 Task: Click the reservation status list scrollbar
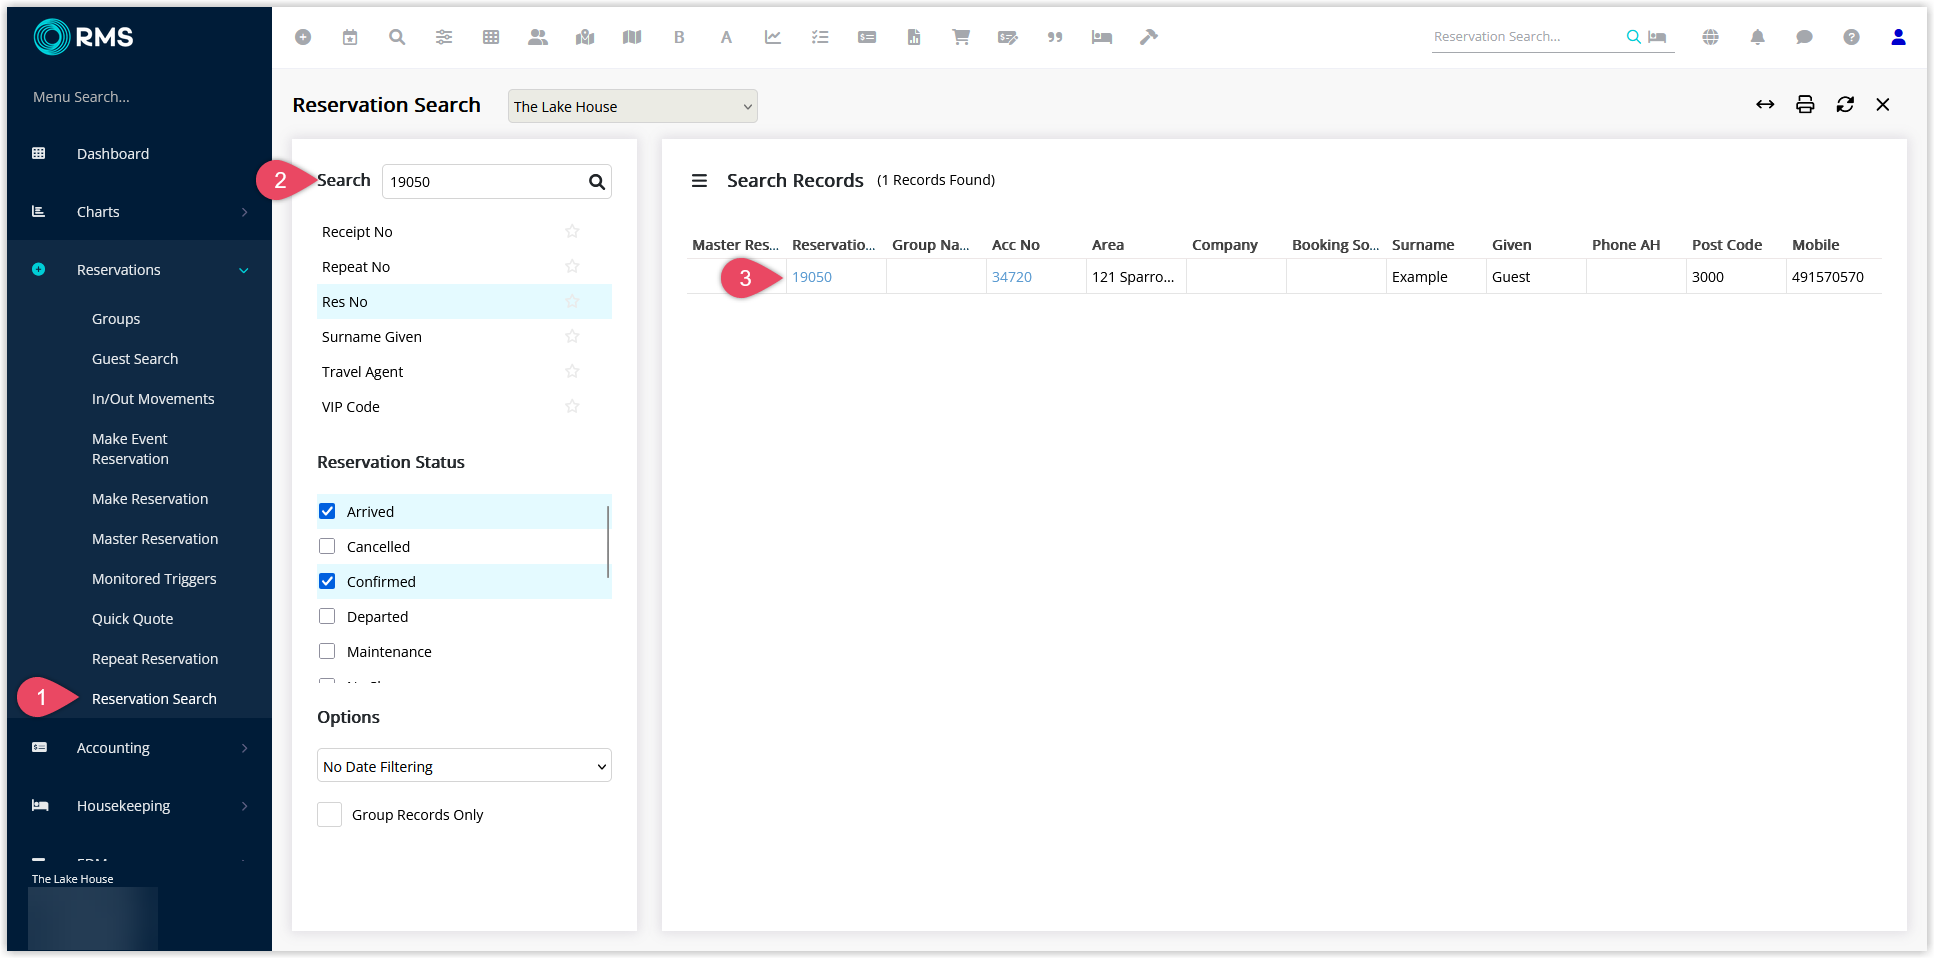click(608, 541)
